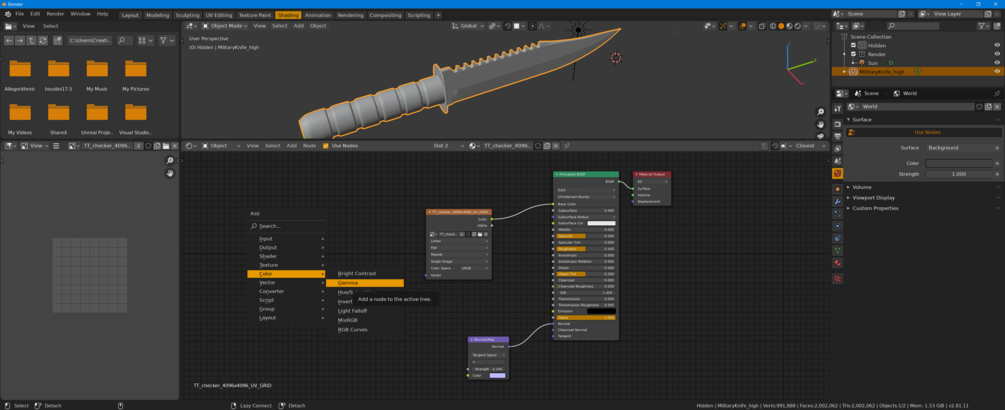Toggle the fake user shield for the World datablock
1005x410 pixels.
coord(979,106)
